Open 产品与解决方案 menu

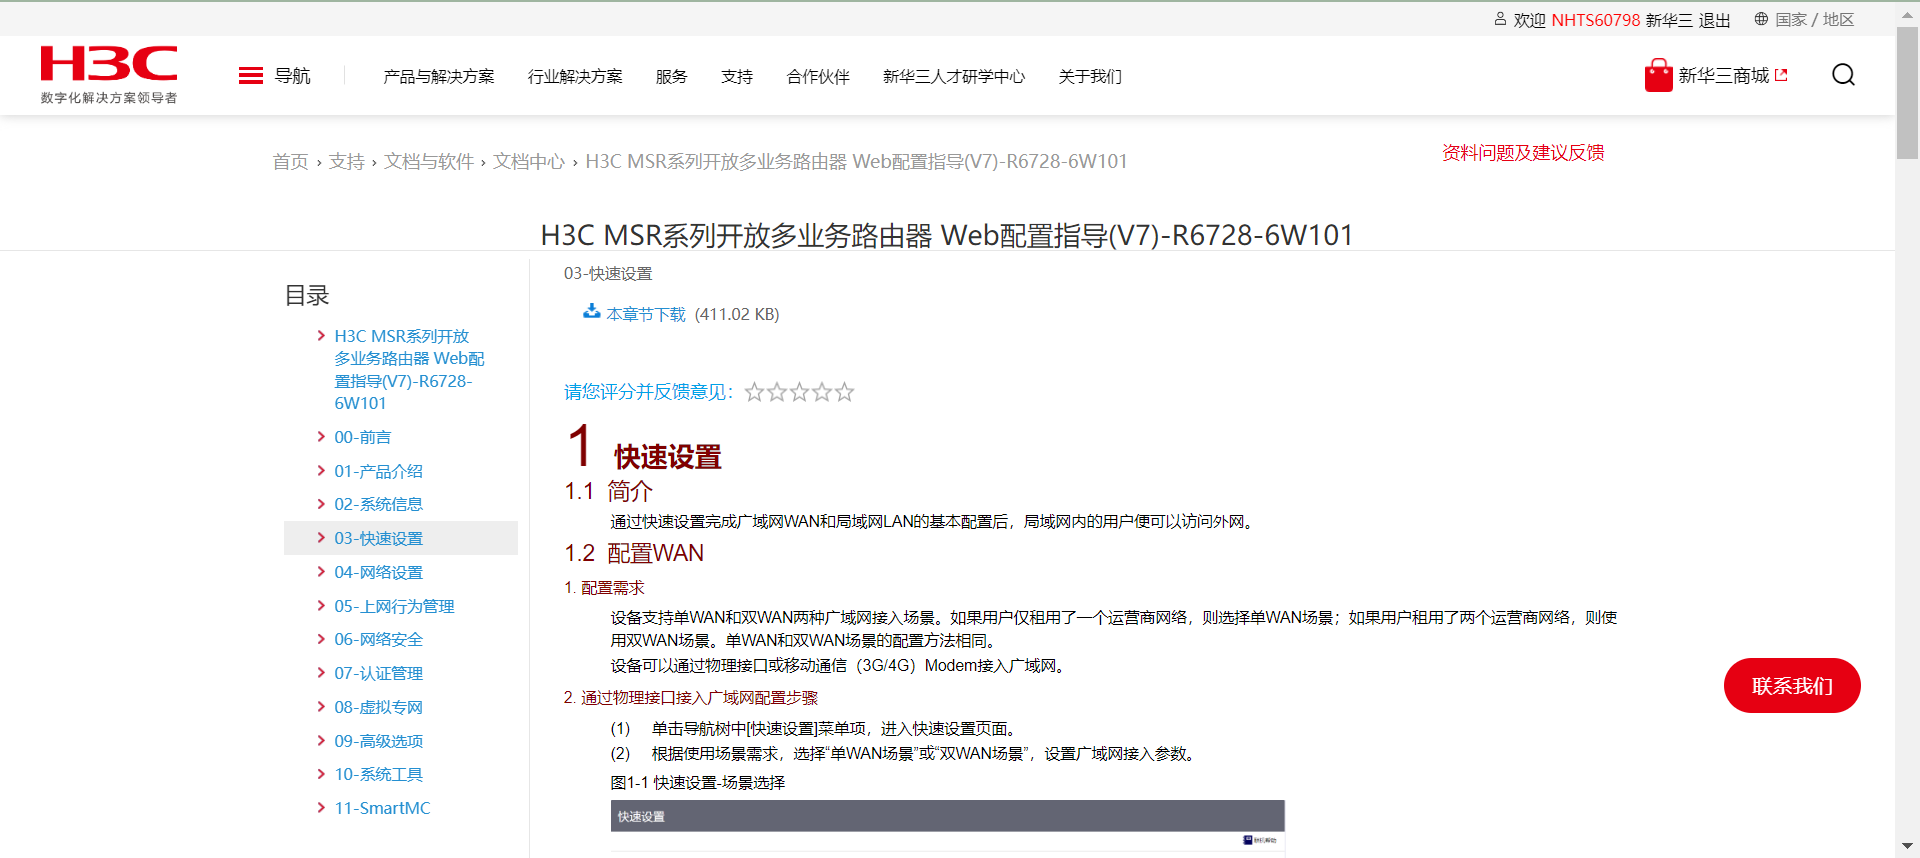[439, 77]
